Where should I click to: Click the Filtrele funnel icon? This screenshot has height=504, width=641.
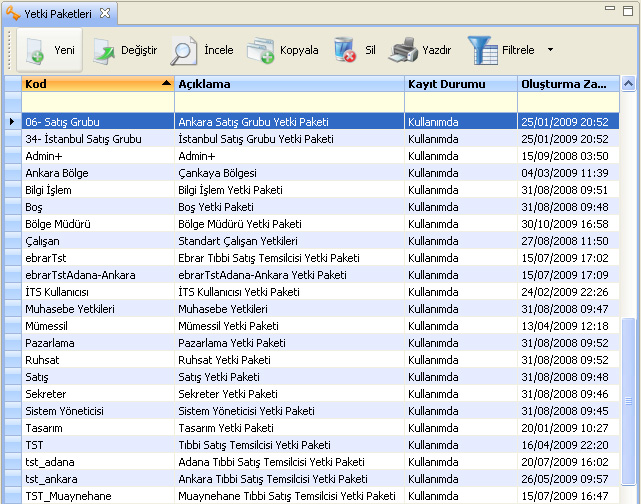482,50
